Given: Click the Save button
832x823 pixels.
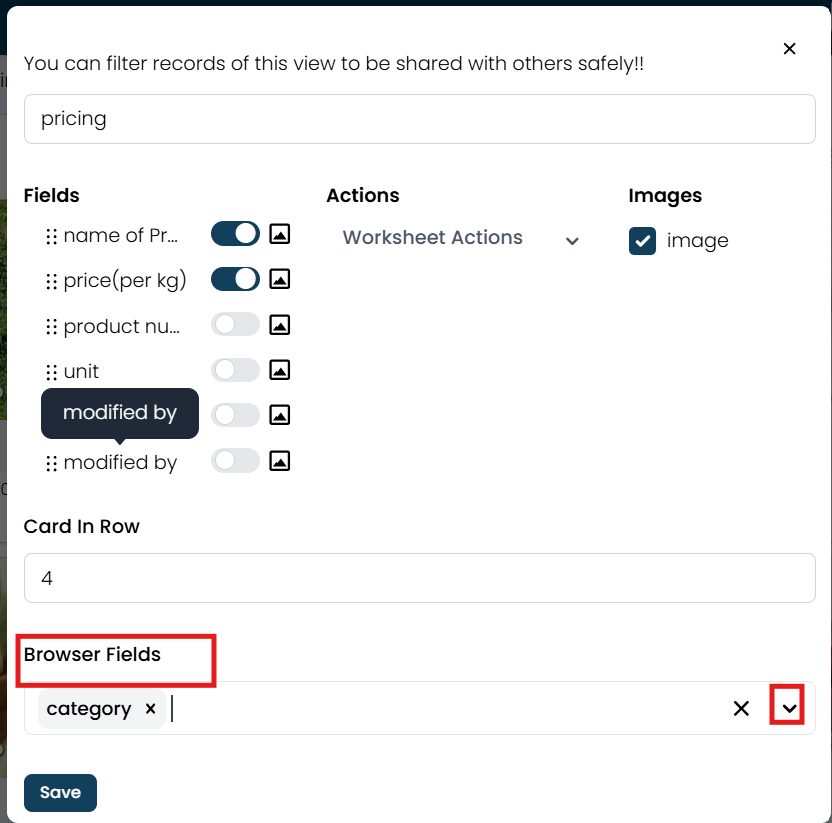Looking at the screenshot, I should (x=60, y=793).
